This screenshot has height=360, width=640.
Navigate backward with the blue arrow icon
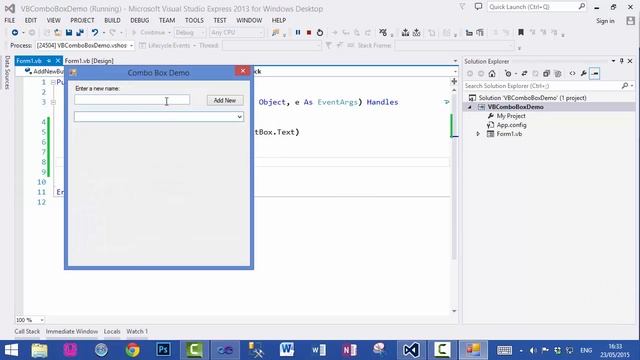coord(15,33)
